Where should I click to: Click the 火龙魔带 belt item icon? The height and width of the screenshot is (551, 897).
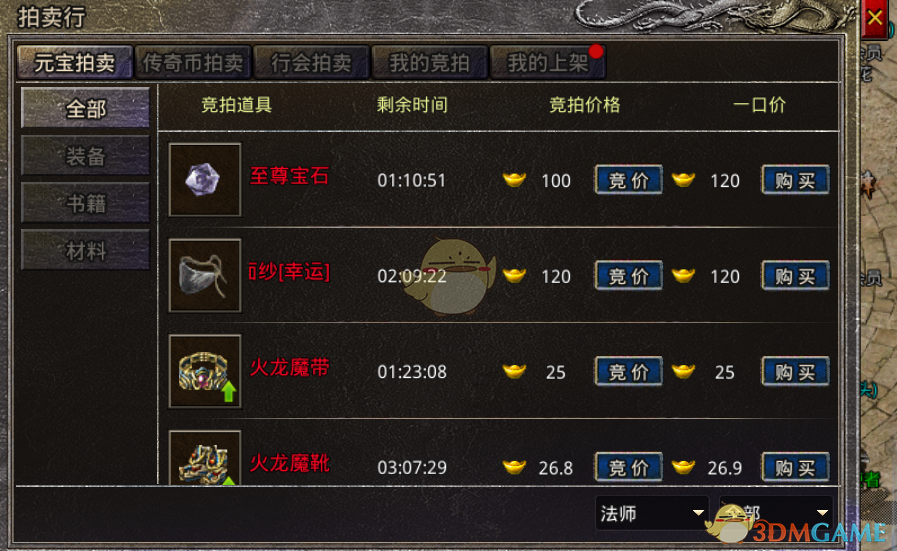(x=205, y=371)
